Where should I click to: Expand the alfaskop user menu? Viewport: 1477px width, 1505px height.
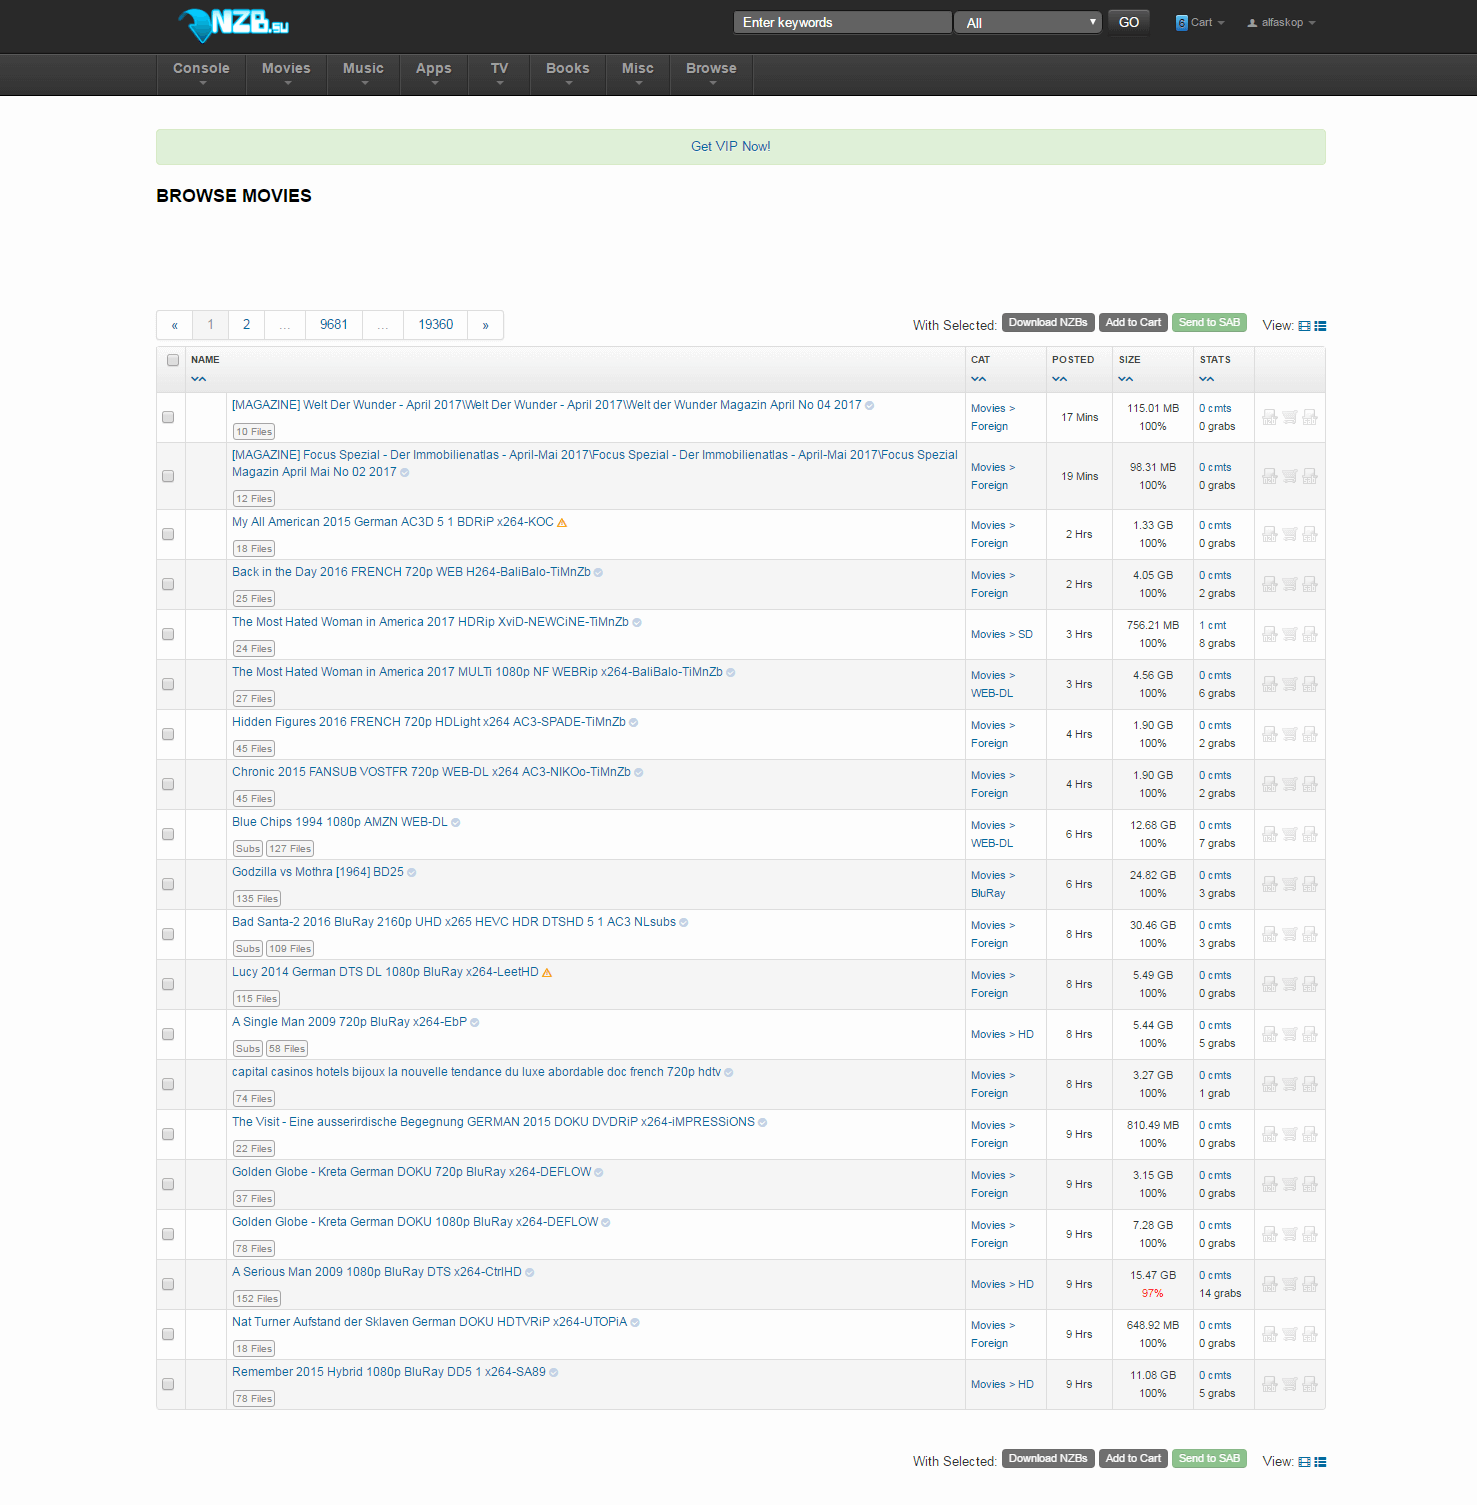coord(1281,22)
